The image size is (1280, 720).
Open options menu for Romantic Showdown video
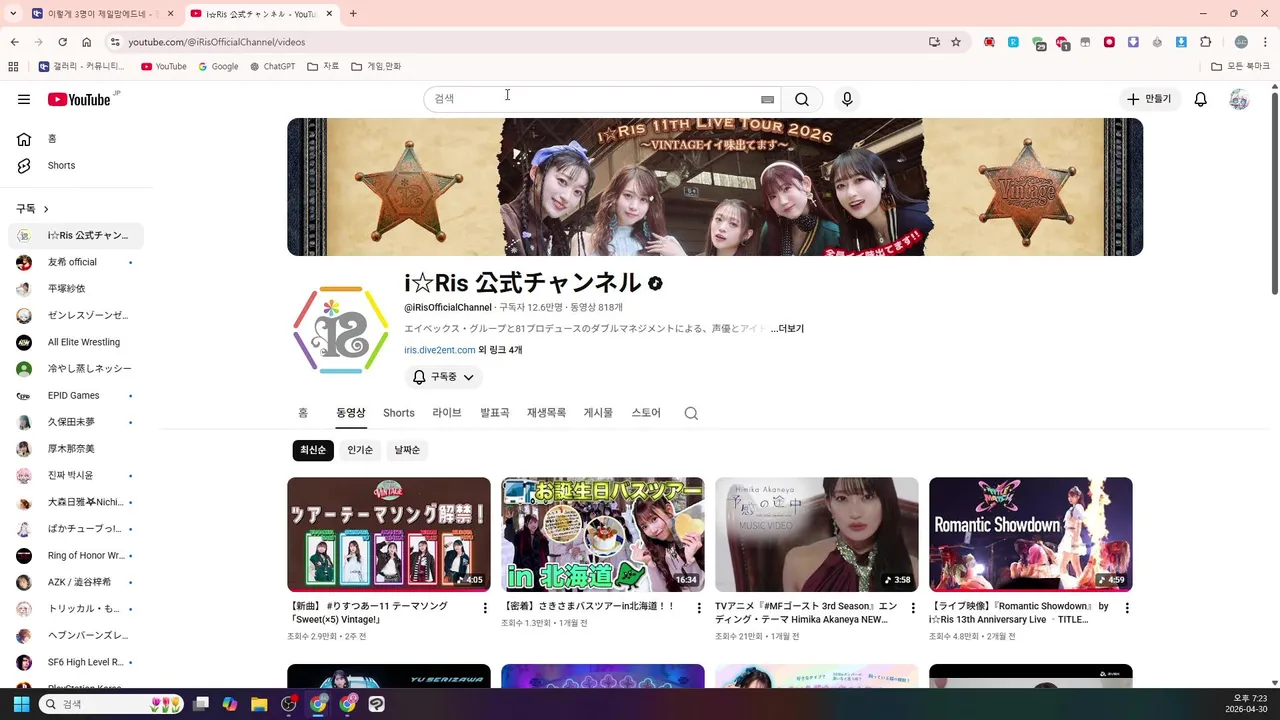coord(1127,608)
